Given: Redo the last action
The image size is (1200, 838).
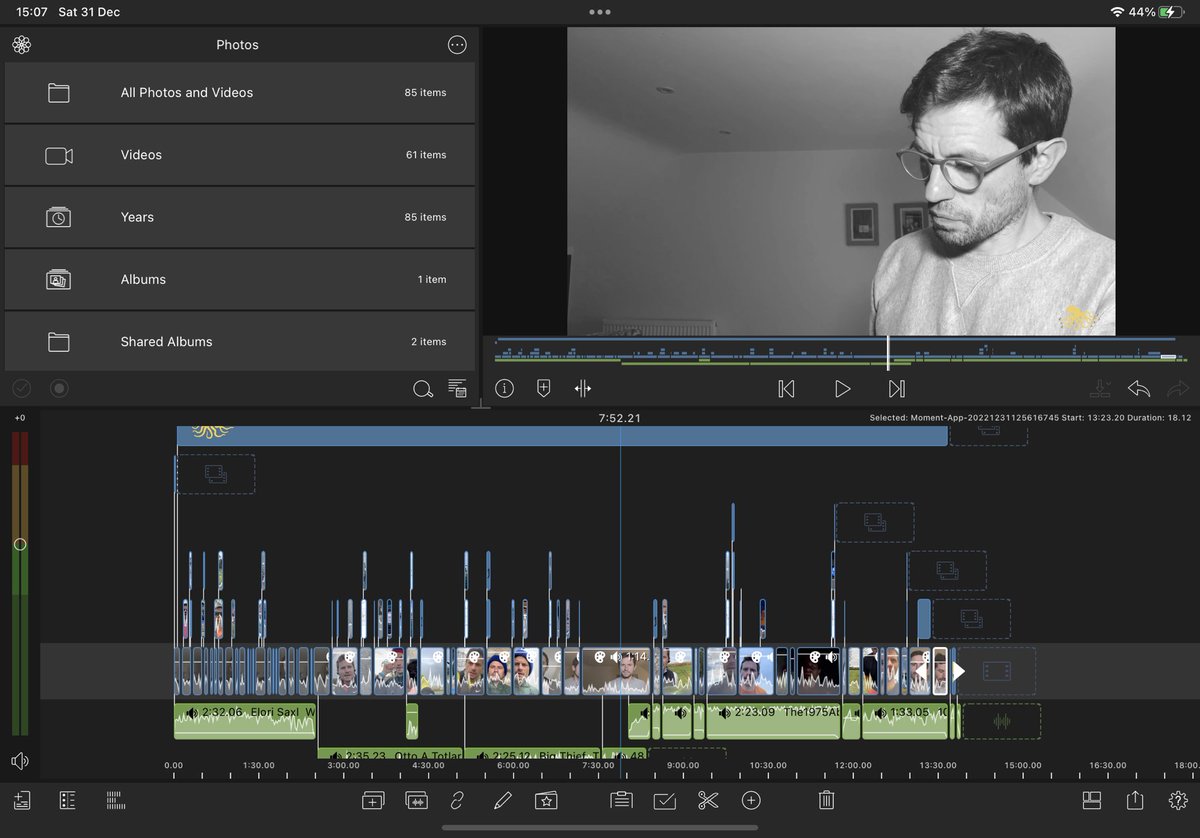Looking at the screenshot, I should (x=1178, y=389).
